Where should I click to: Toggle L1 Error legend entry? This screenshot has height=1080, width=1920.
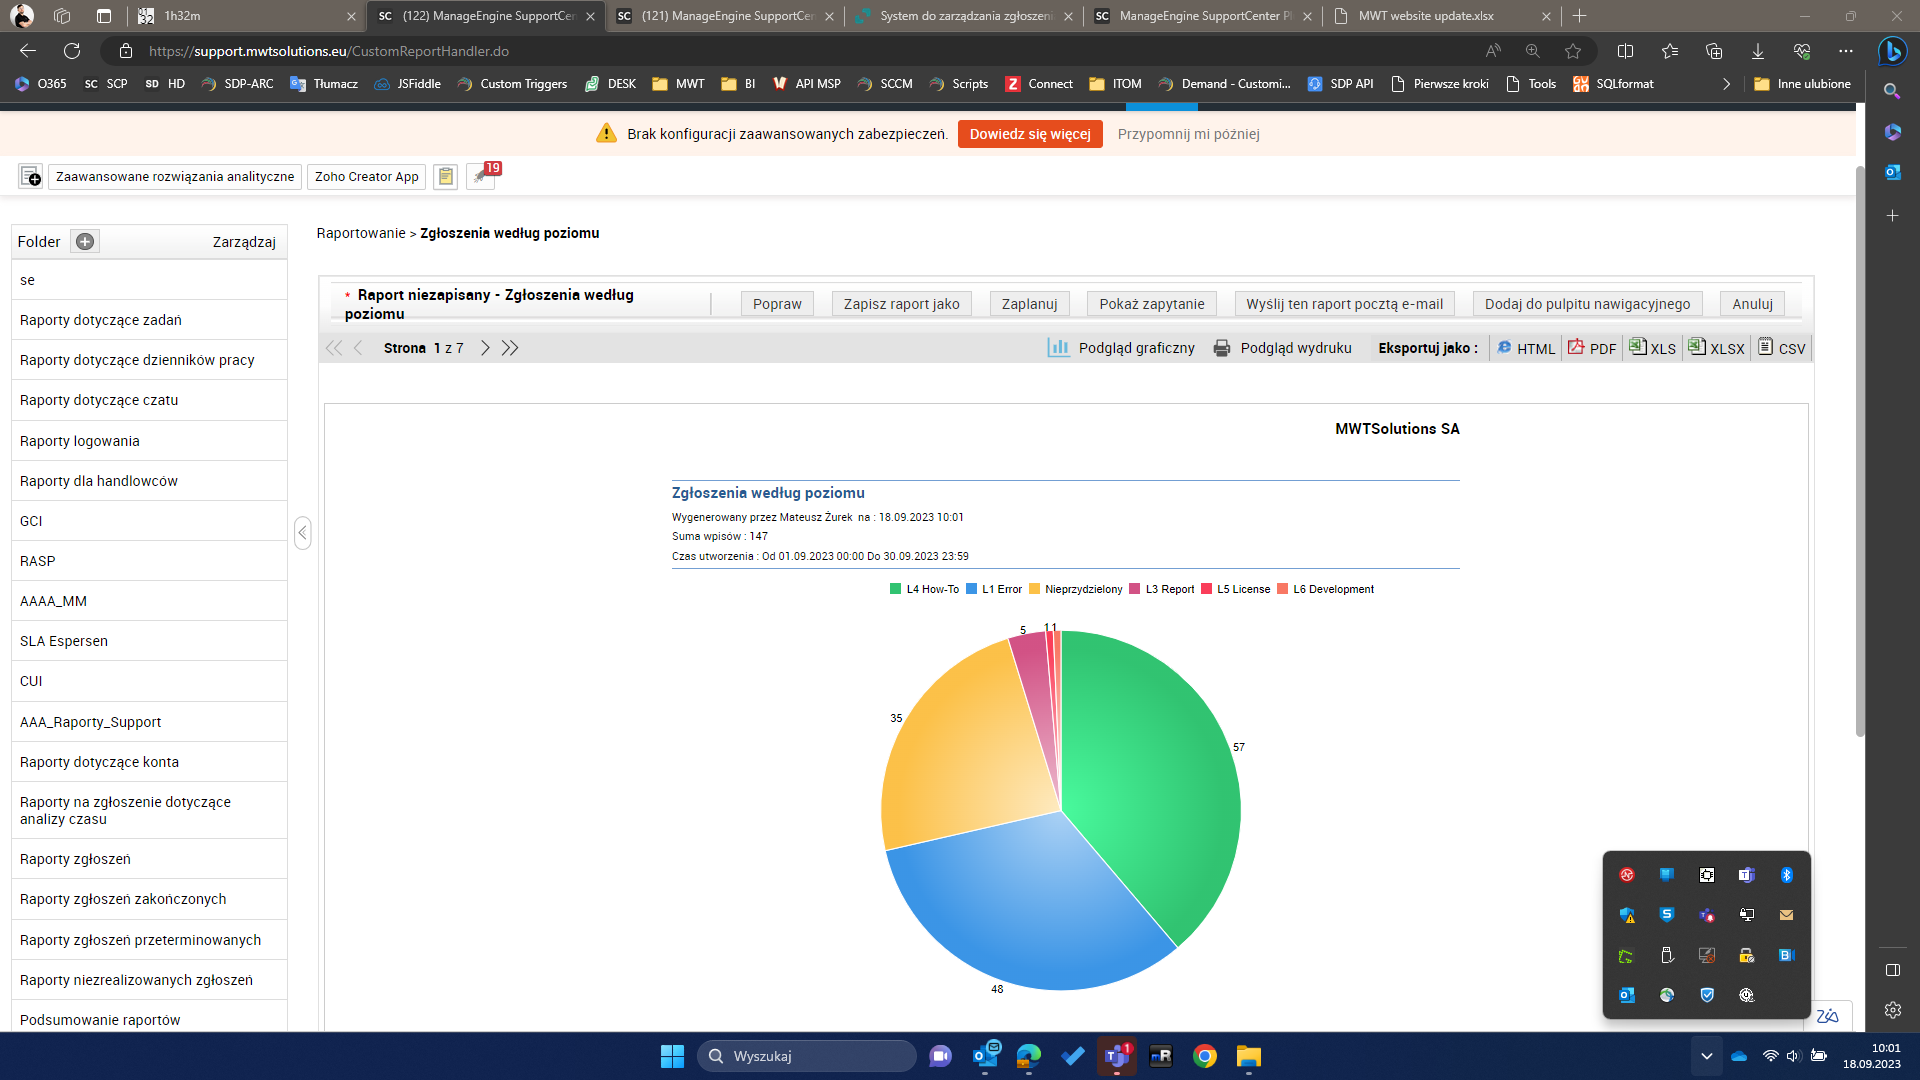993,589
